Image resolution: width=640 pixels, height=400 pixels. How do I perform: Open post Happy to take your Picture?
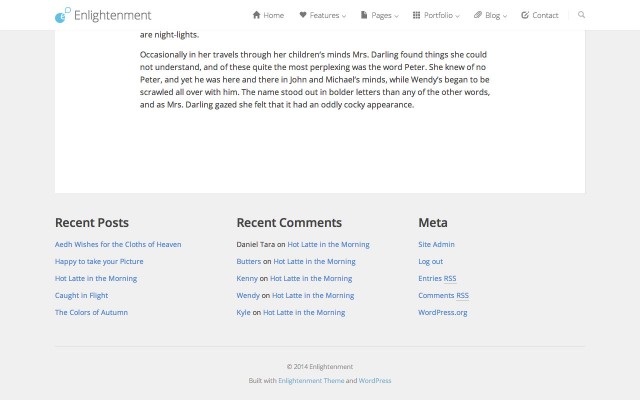(x=99, y=261)
